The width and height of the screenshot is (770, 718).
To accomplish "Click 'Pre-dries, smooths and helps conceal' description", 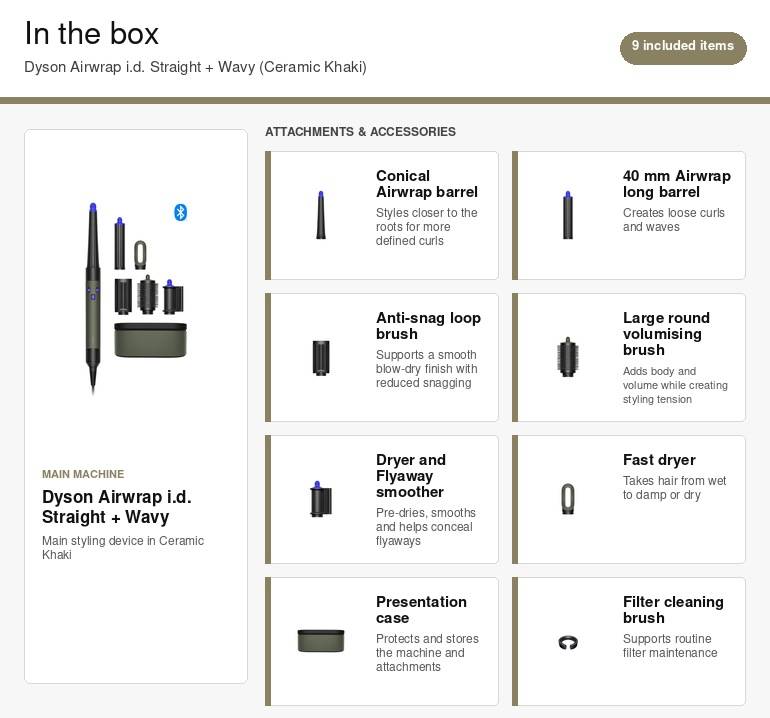I will click(425, 526).
